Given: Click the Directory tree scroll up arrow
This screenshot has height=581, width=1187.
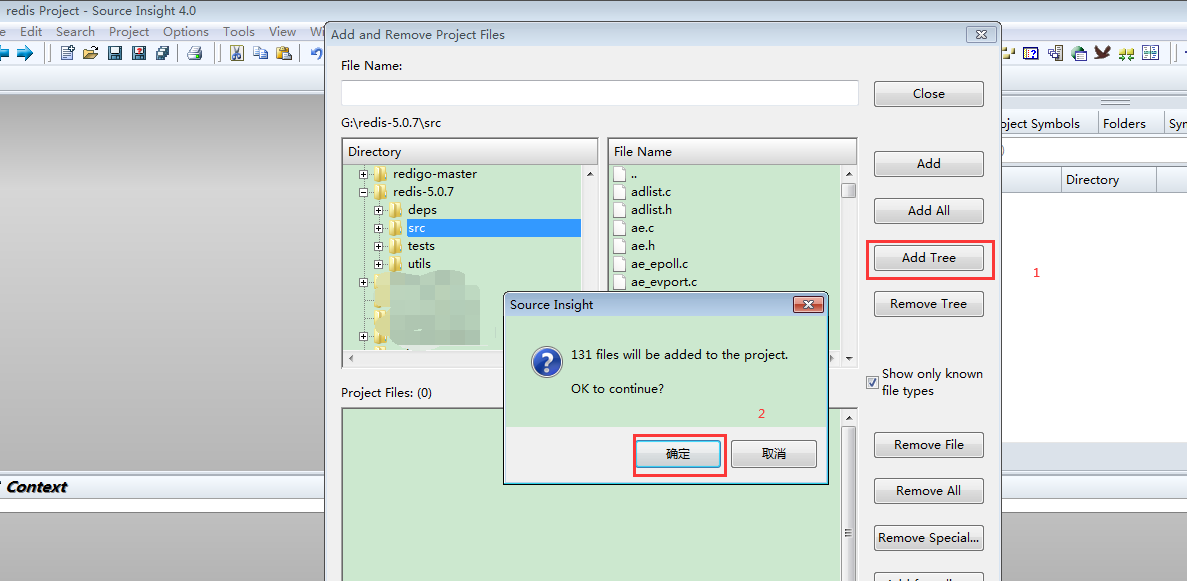Looking at the screenshot, I should pos(589,173).
